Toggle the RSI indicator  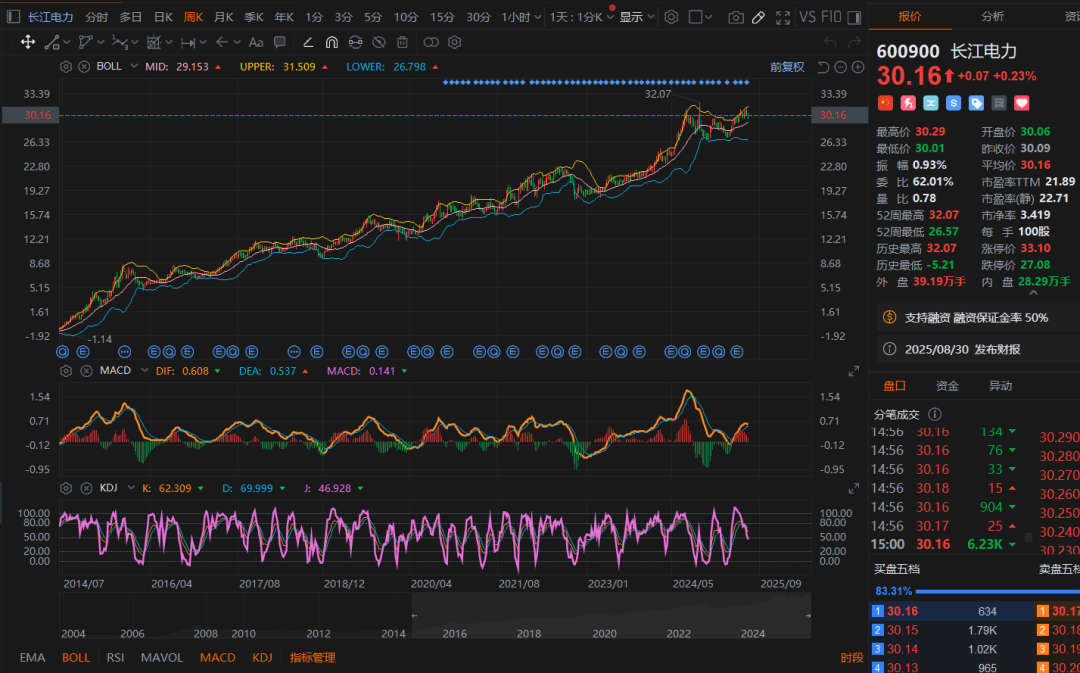115,658
